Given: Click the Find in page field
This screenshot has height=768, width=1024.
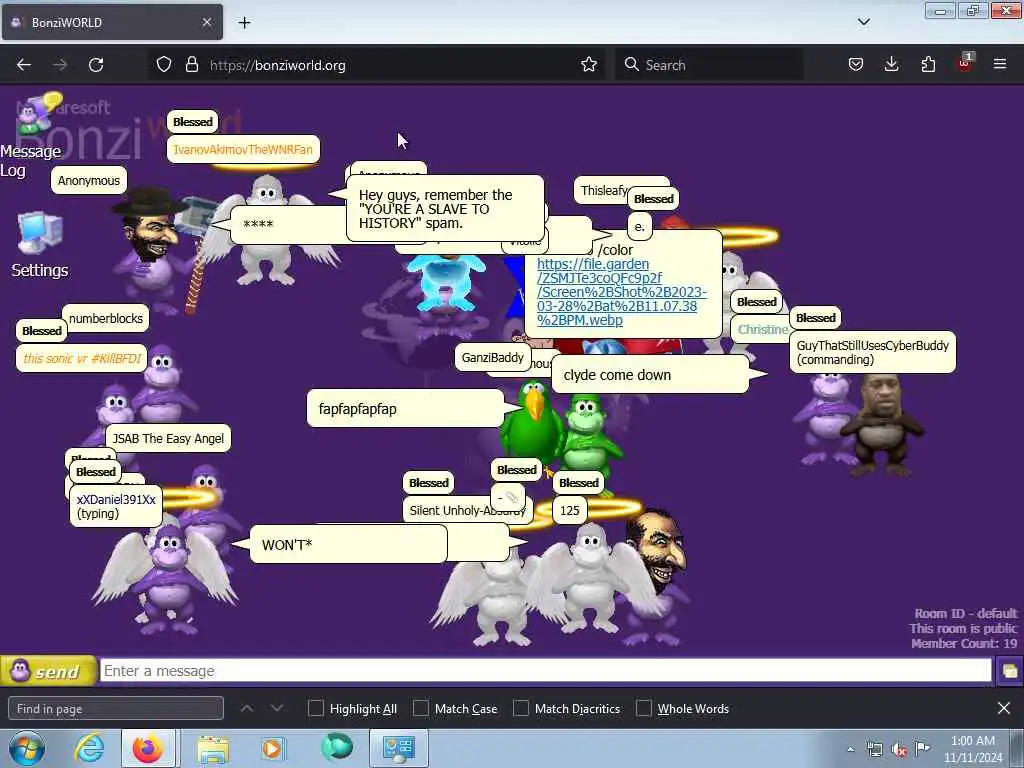Looking at the screenshot, I should click(x=116, y=709).
